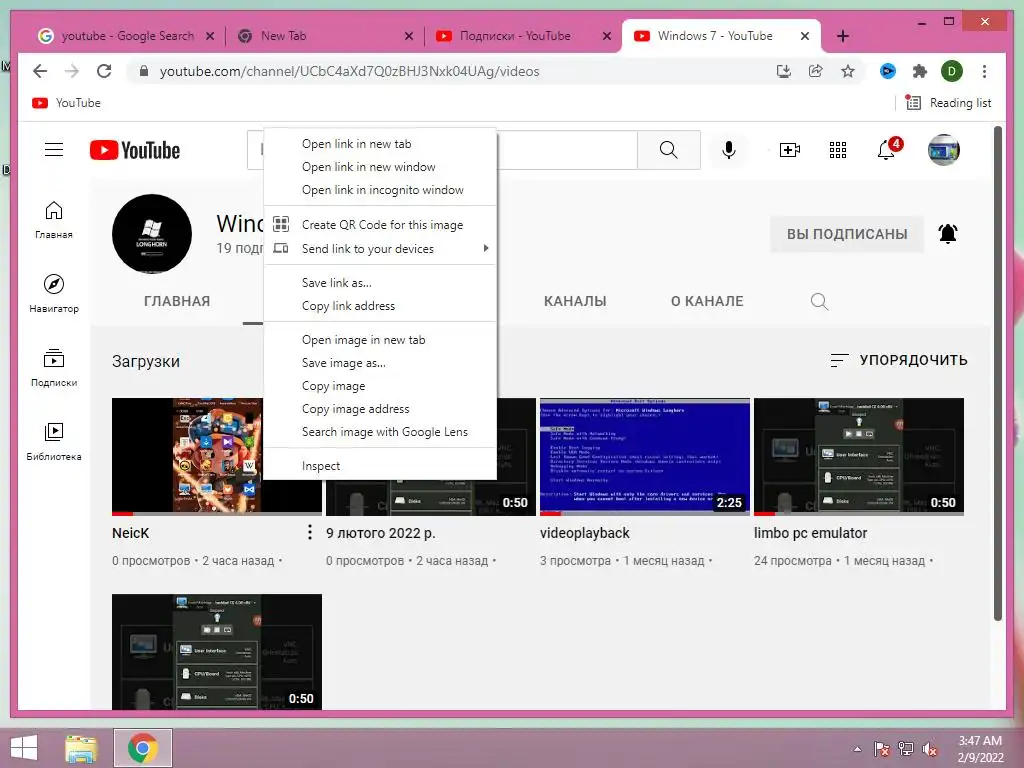
Task: Open the YouTube apps grid icon
Action: (838, 150)
